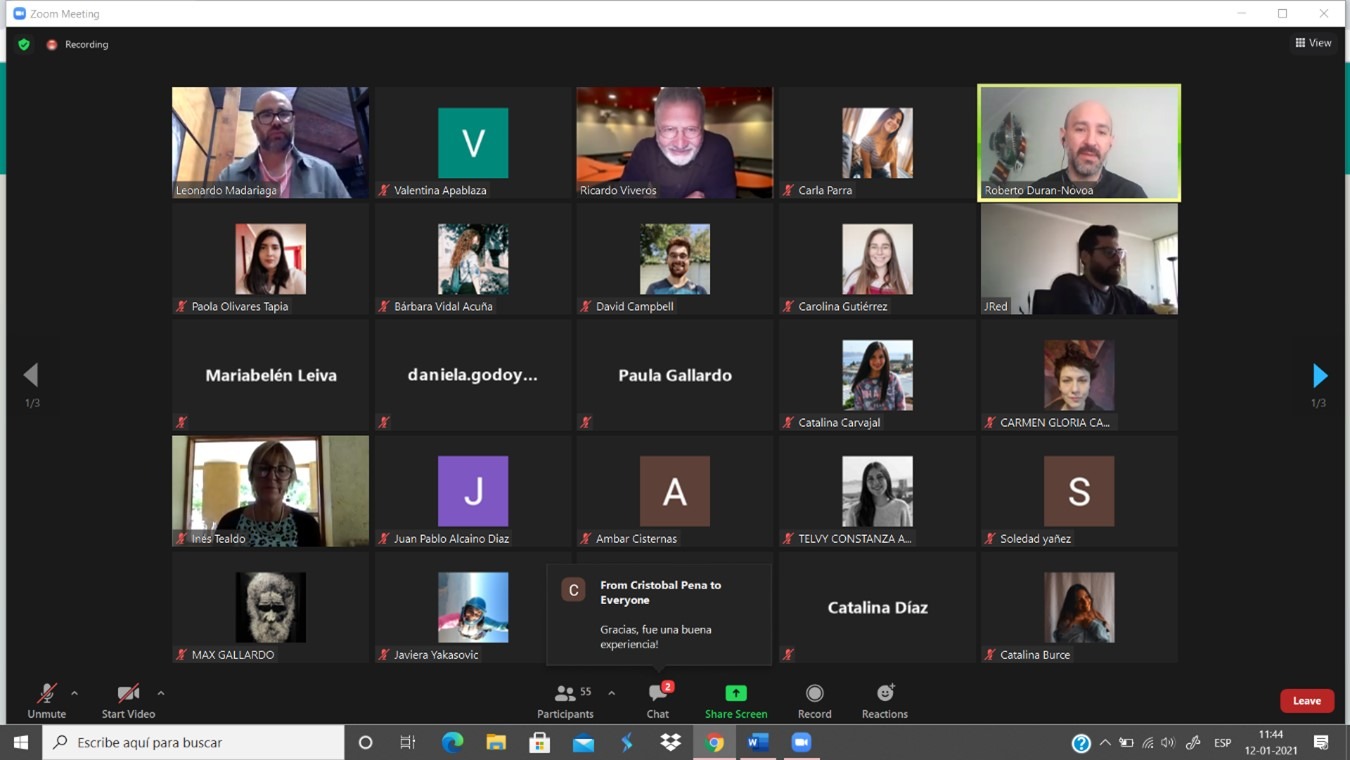Click the green encryption shield icon

[24, 45]
